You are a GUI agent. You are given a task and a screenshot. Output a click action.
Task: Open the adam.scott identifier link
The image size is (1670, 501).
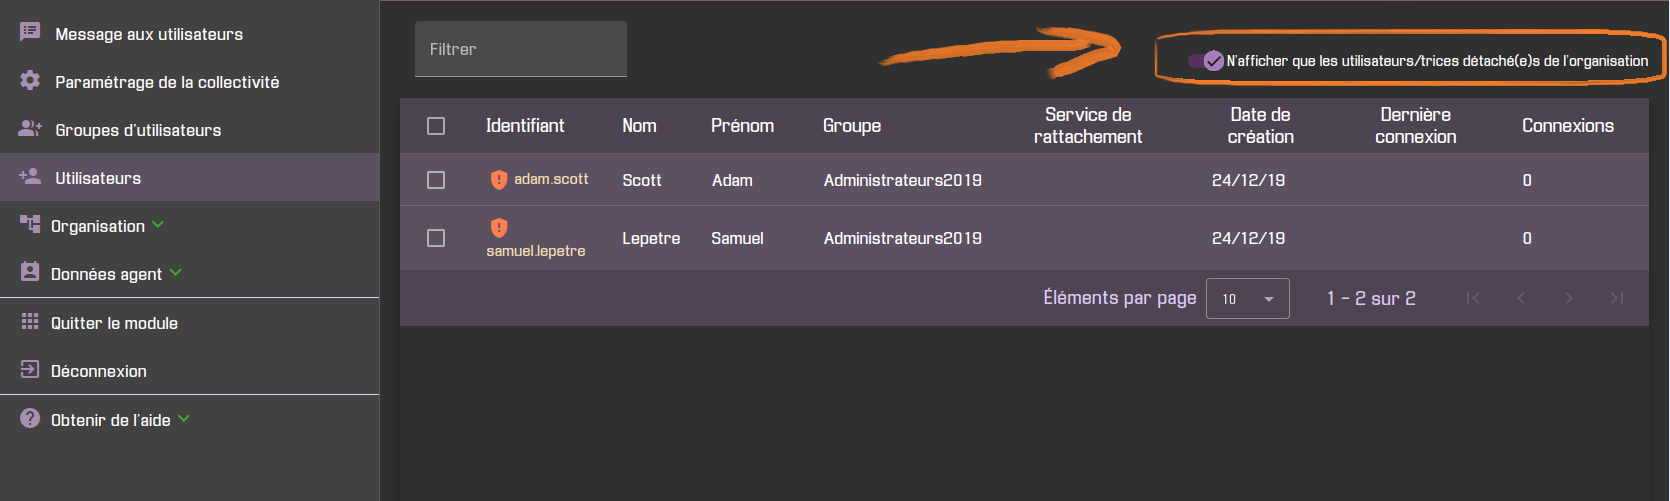[551, 179]
